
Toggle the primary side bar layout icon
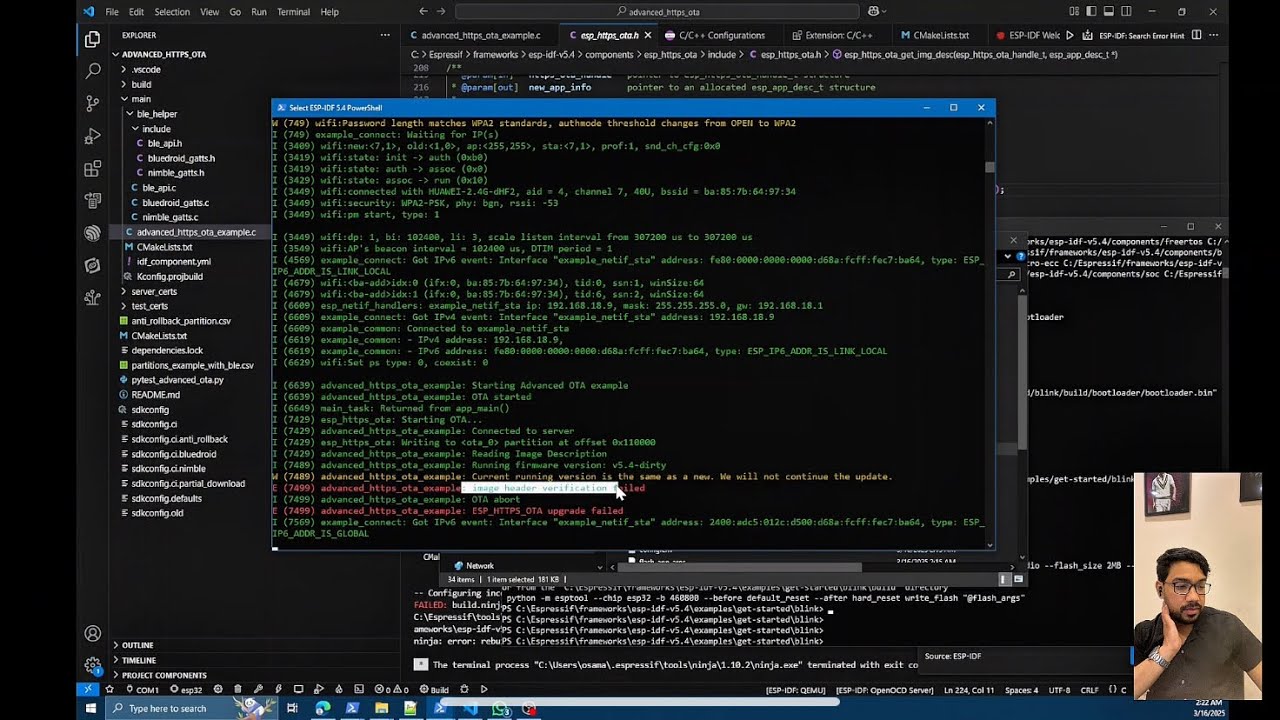point(1091,12)
